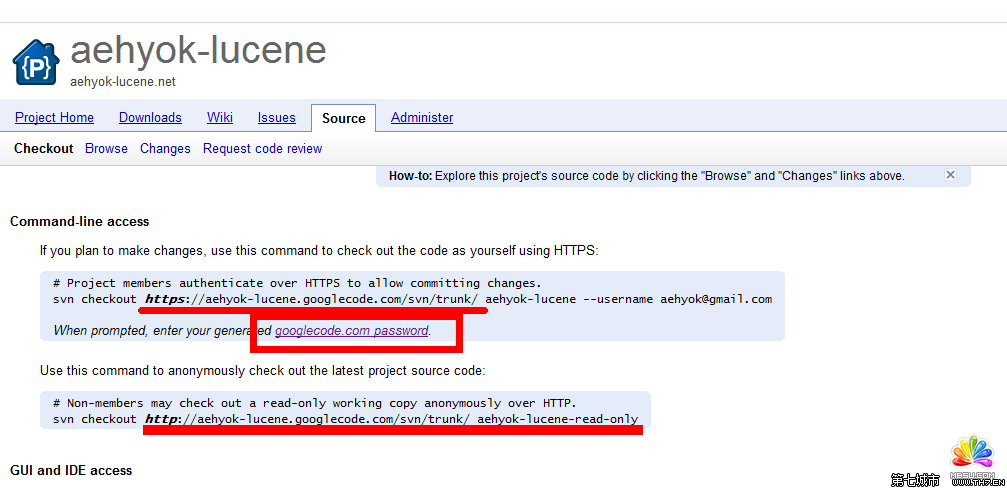Click Request code review link
The width and height of the screenshot is (1007, 489).
click(x=262, y=149)
